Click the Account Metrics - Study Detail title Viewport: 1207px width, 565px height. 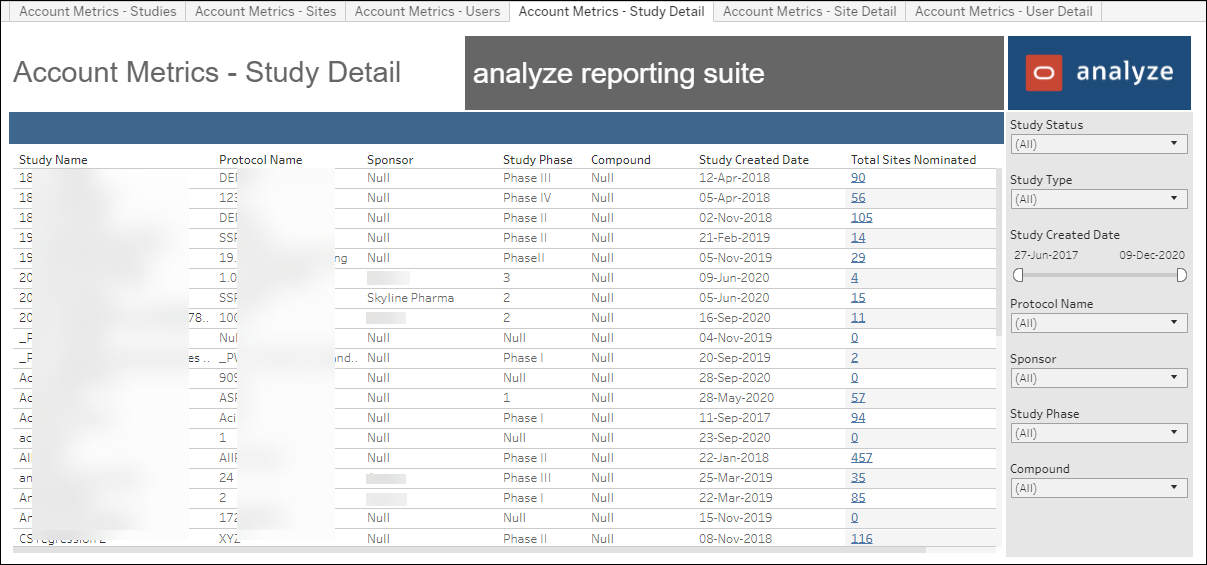[207, 73]
